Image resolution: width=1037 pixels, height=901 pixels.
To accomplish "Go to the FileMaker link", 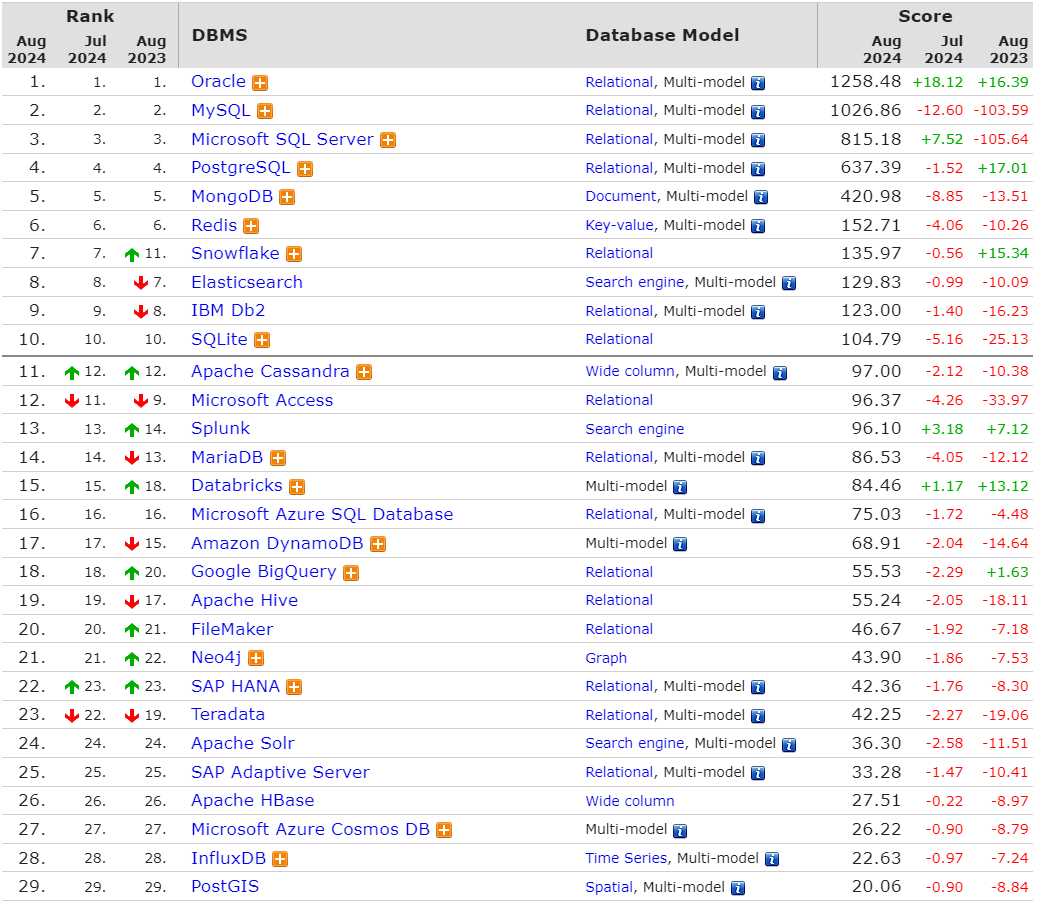I will 232,629.
